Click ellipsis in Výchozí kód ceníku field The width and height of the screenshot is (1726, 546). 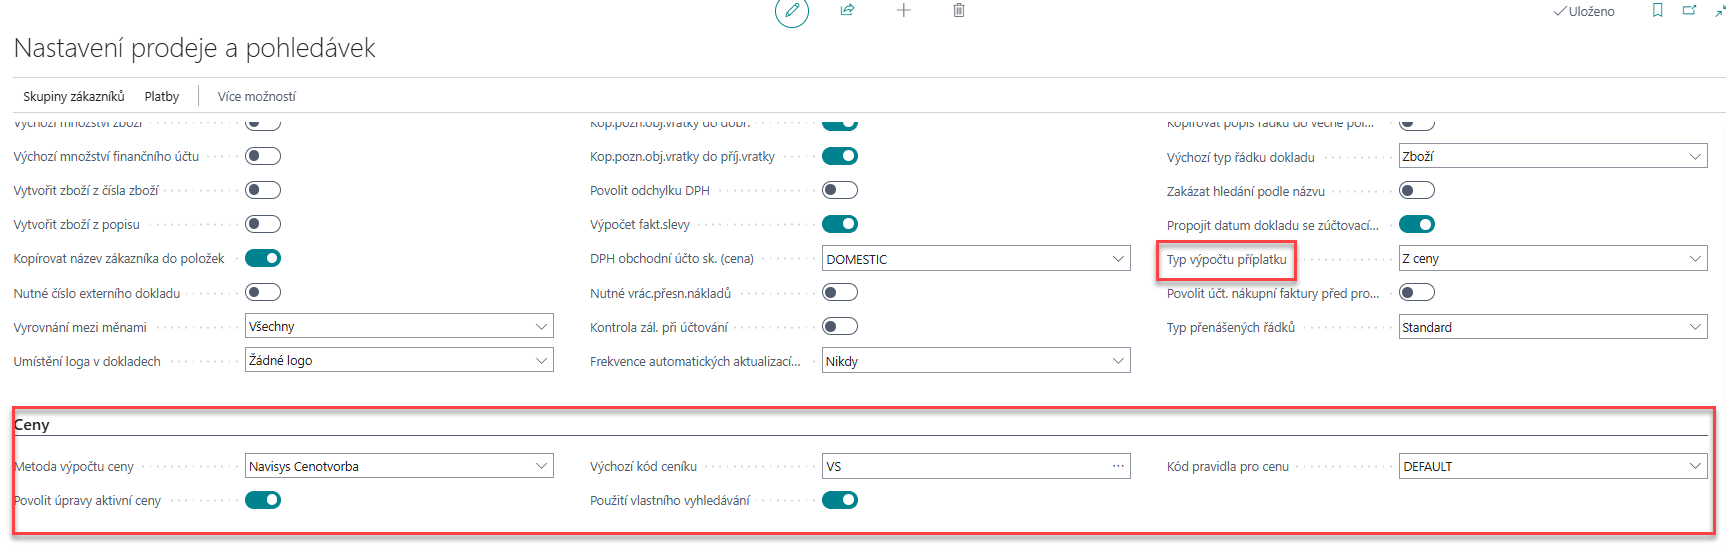coord(1117,466)
